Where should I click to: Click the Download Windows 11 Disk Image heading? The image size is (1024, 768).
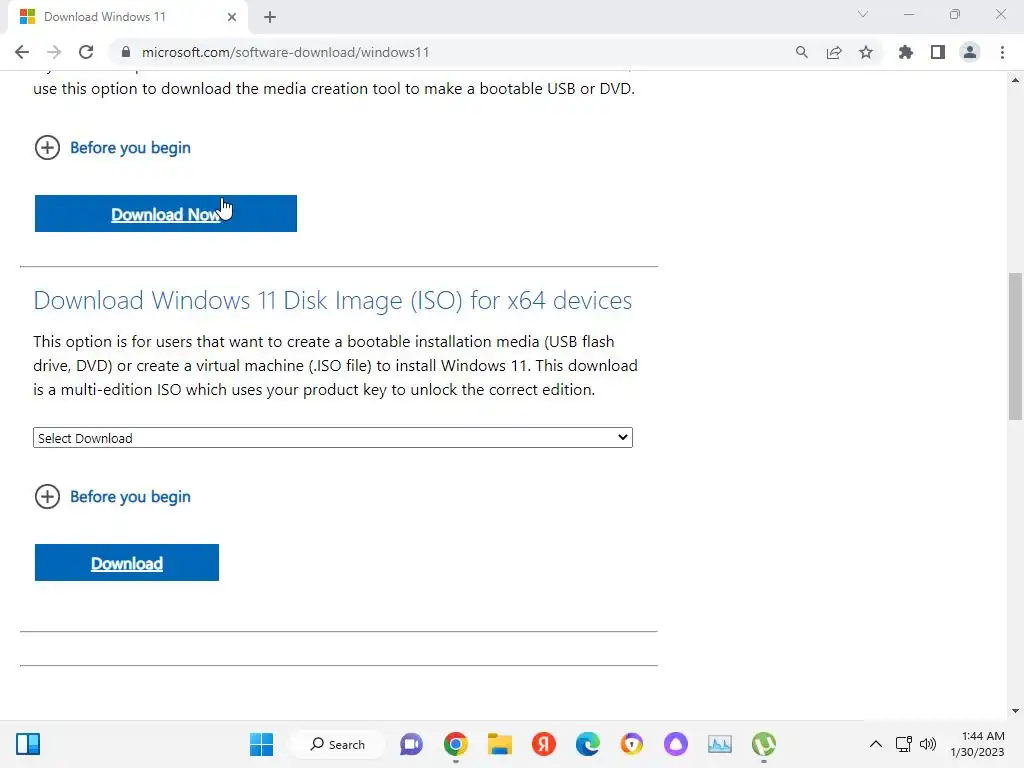(x=332, y=300)
